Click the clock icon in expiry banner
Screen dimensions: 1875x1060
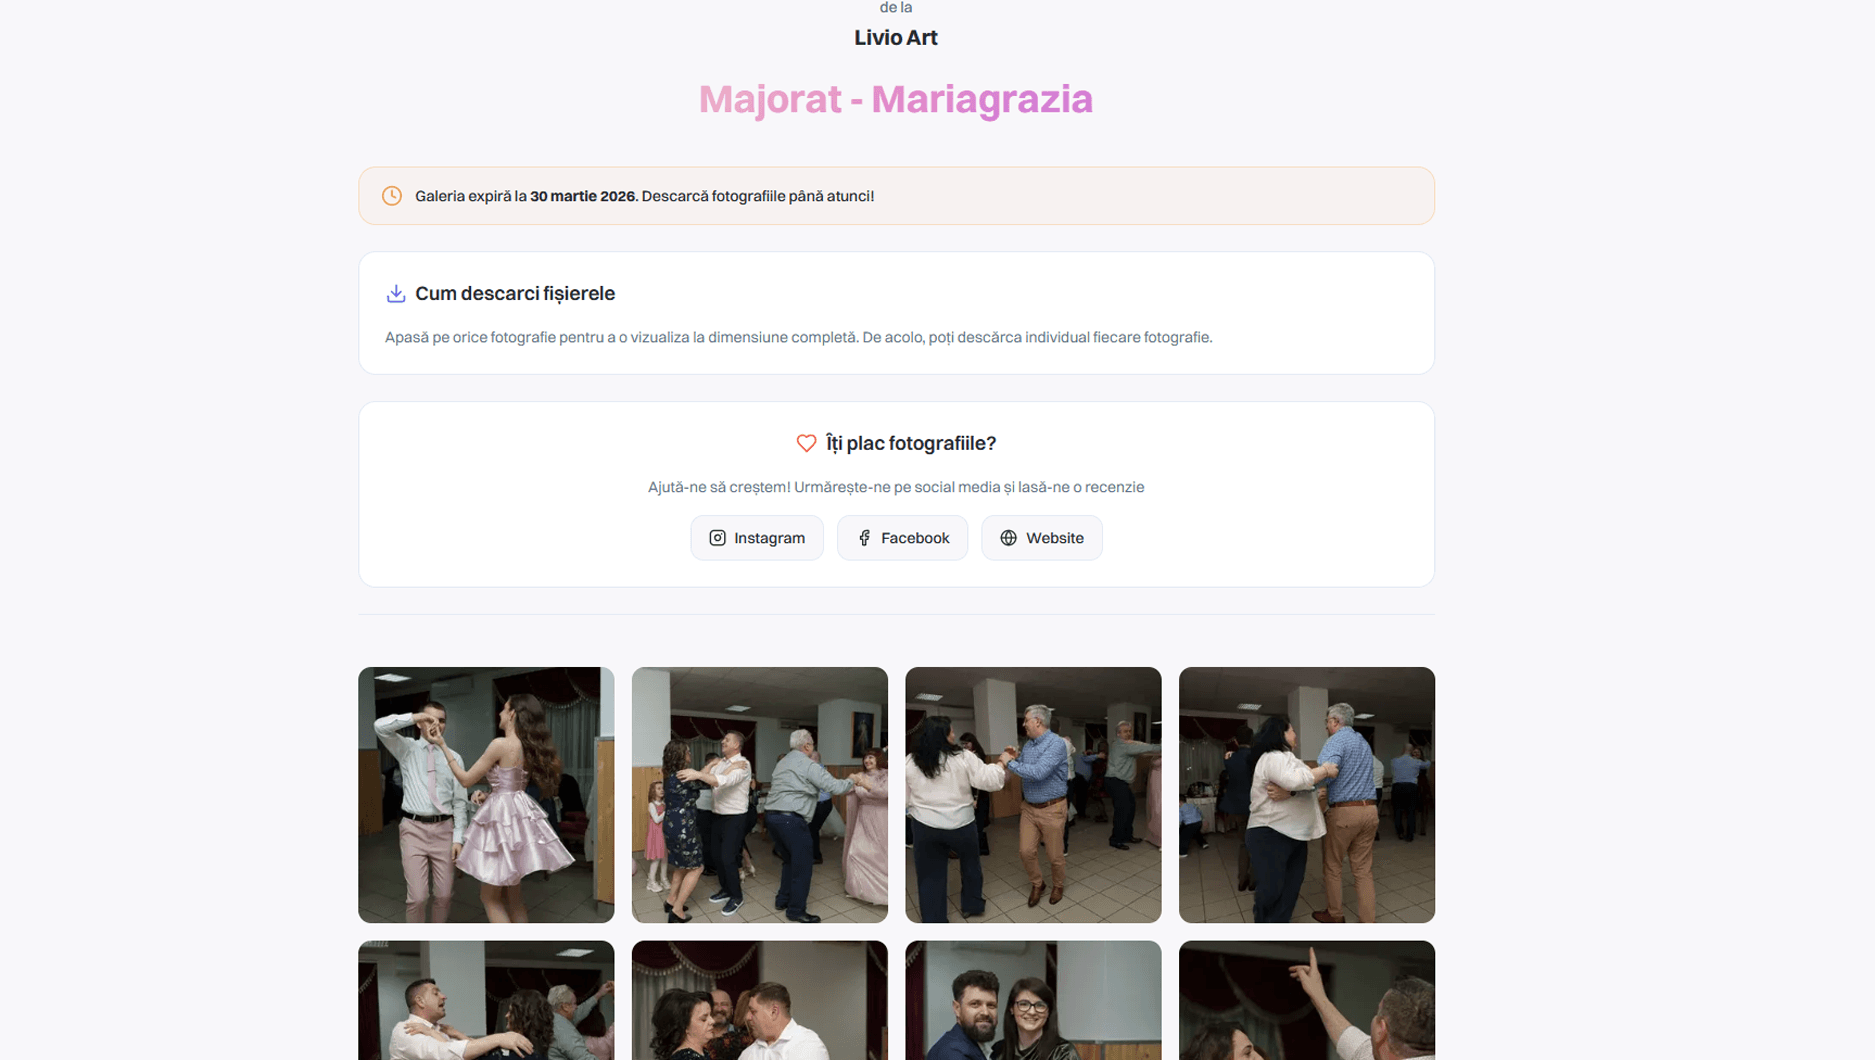click(x=392, y=196)
